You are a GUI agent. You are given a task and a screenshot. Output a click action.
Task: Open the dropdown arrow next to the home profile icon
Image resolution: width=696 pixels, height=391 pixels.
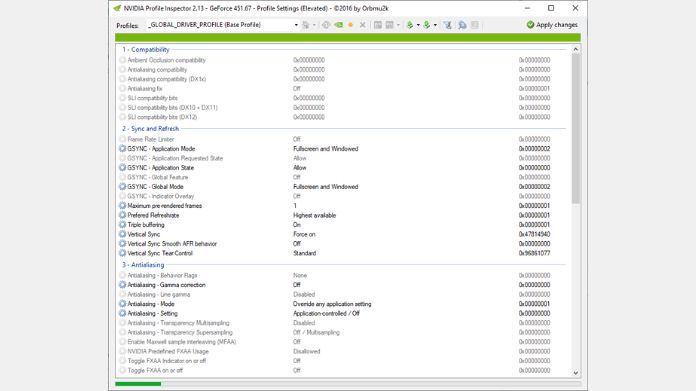point(314,25)
